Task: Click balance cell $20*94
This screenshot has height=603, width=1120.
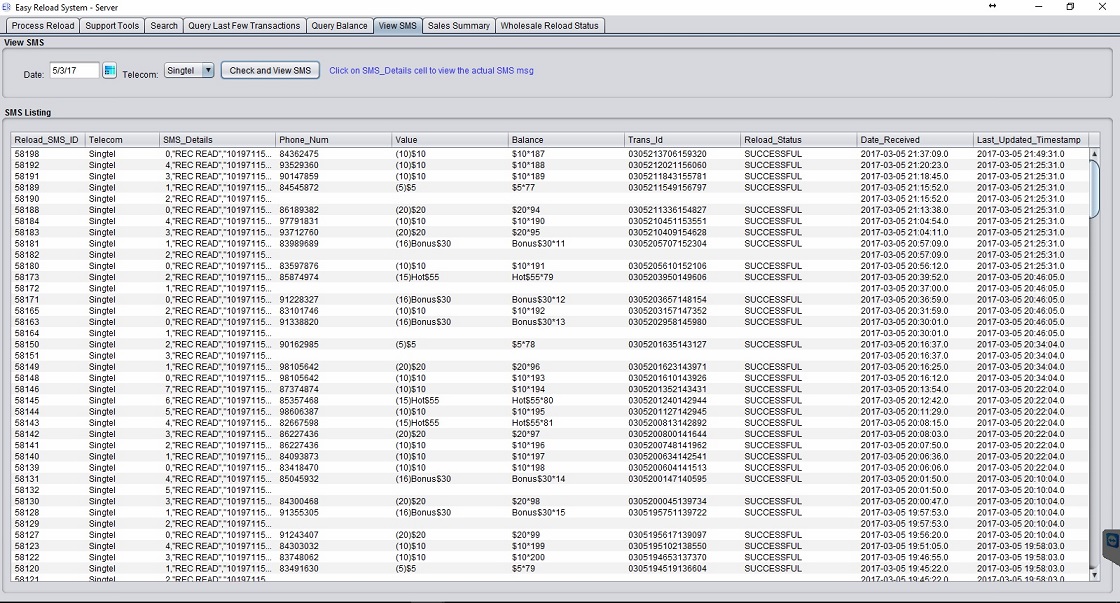Action: (567, 210)
